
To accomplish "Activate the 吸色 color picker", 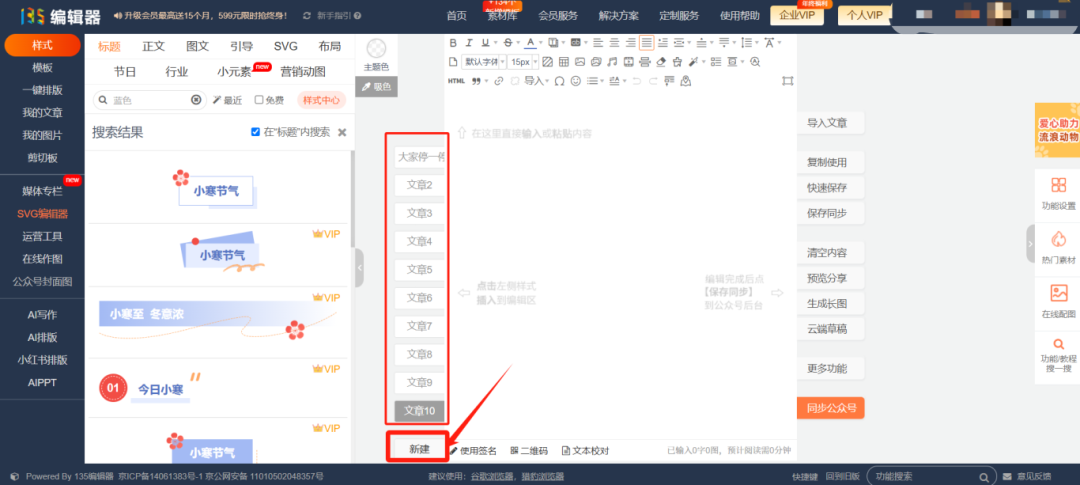I will (x=377, y=87).
